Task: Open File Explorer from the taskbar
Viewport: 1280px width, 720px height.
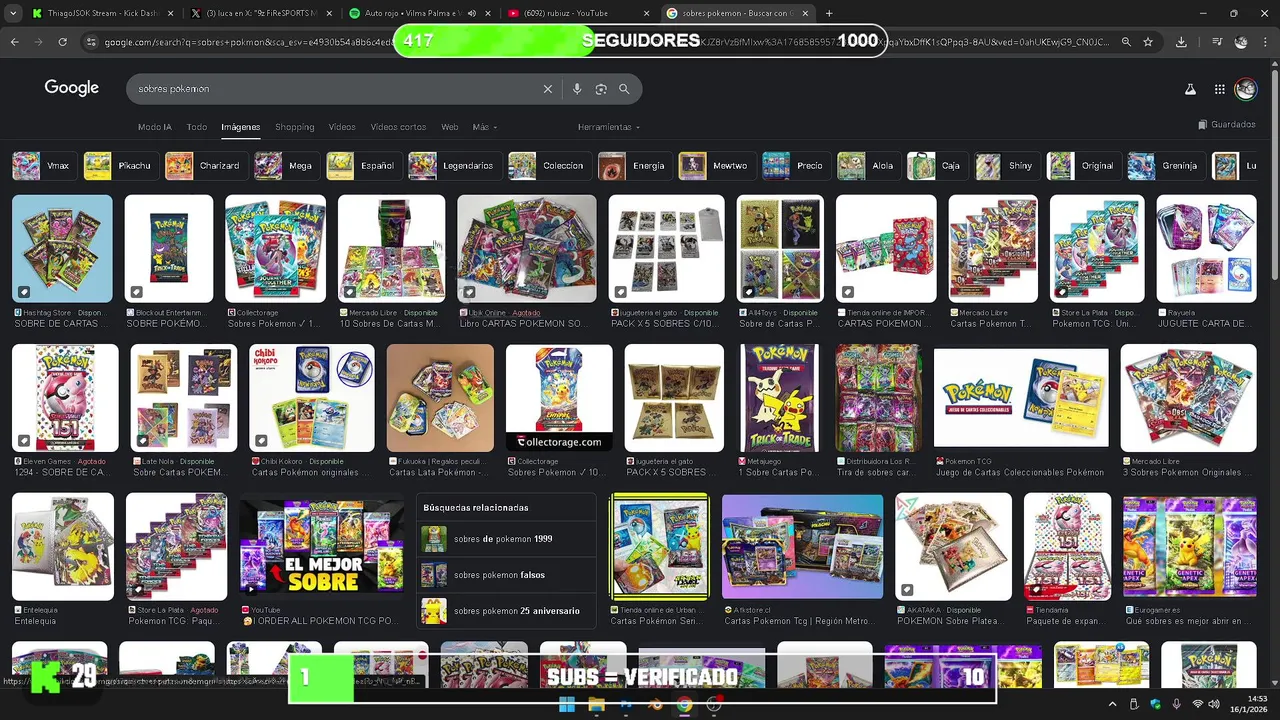Action: [596, 705]
